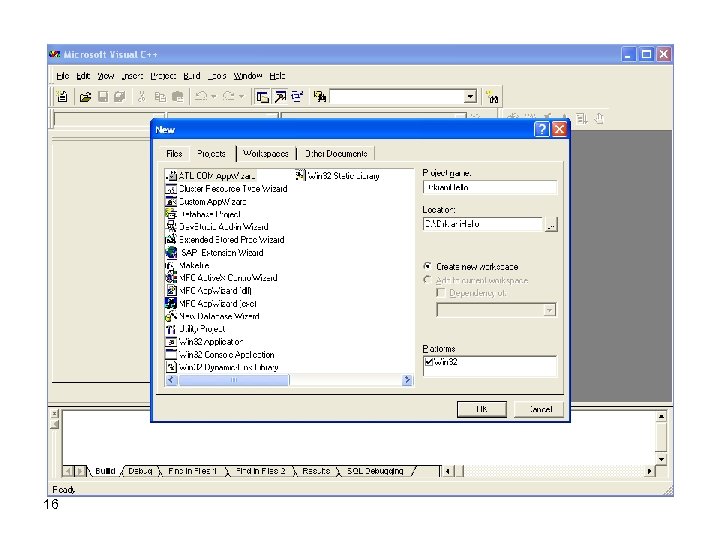Click the Find in Files toolbar icon
The image size is (720, 540).
(320, 97)
